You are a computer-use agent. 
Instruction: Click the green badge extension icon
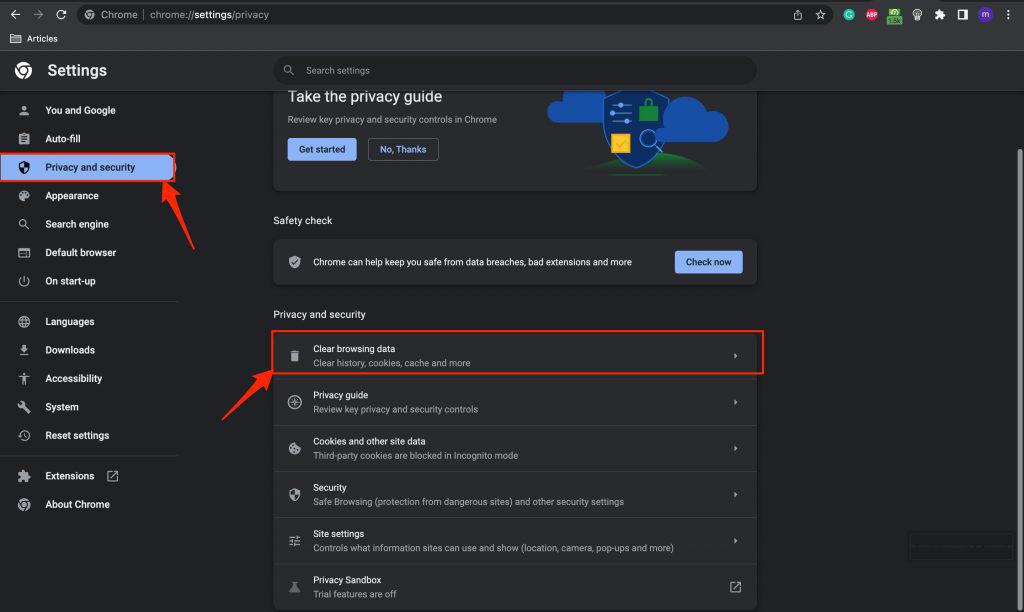[894, 16]
